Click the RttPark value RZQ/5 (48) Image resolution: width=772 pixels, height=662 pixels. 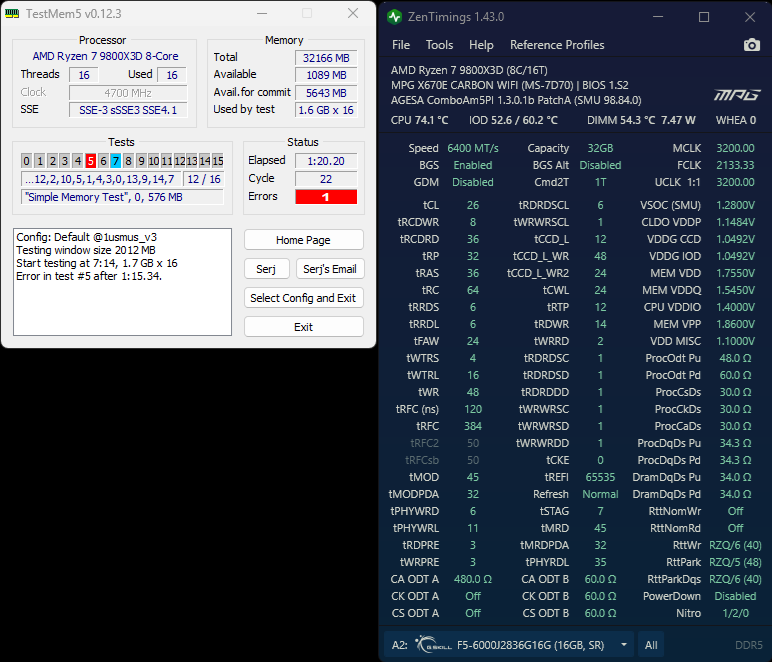tap(735, 562)
